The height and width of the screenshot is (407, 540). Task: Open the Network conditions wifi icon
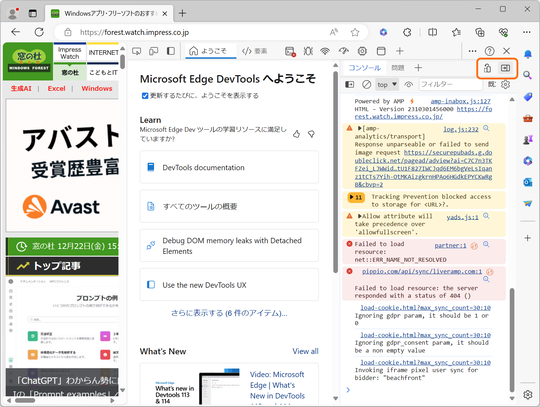coord(325,51)
